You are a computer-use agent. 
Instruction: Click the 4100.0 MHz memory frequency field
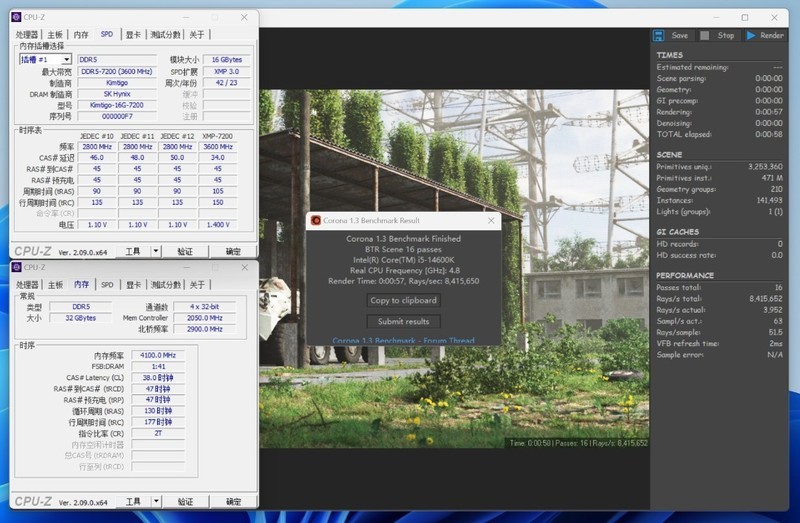pos(158,355)
